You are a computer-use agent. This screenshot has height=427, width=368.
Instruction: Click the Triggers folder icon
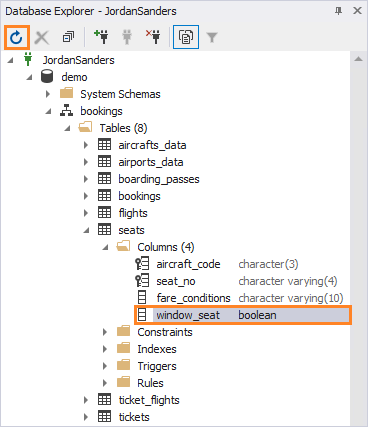(123, 365)
